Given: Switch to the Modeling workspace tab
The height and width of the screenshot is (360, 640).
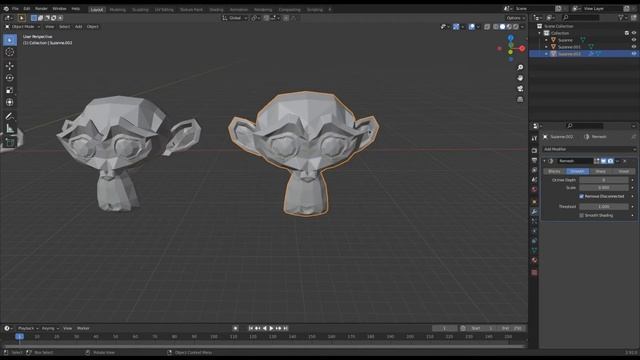Looking at the screenshot, I should [118, 9].
